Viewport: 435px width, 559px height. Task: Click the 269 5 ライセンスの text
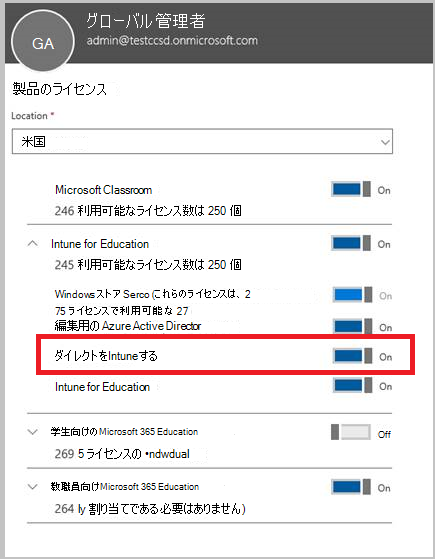[122, 454]
